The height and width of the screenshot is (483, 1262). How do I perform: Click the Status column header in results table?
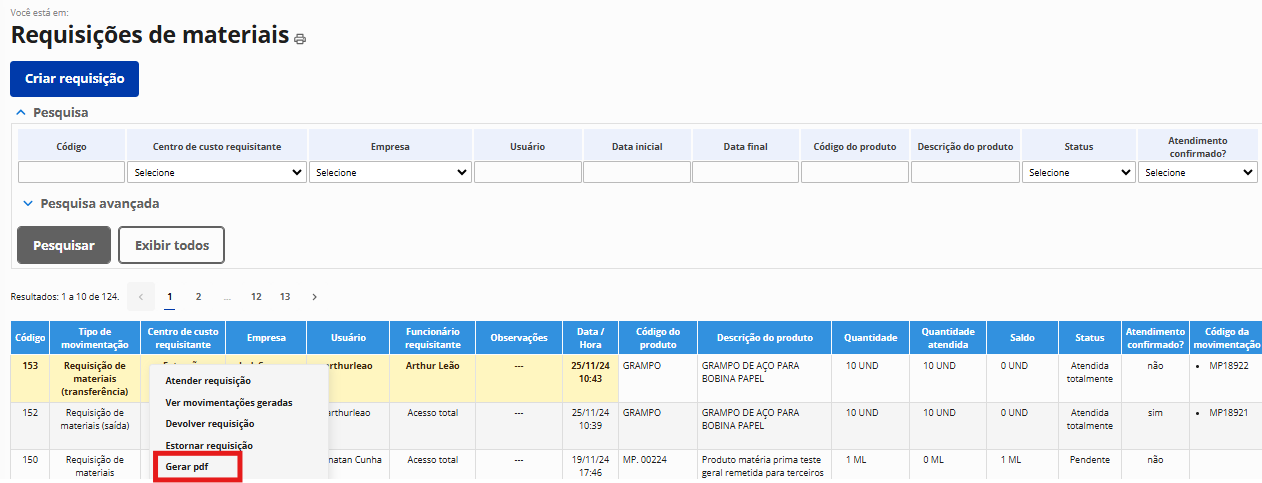click(x=1089, y=338)
